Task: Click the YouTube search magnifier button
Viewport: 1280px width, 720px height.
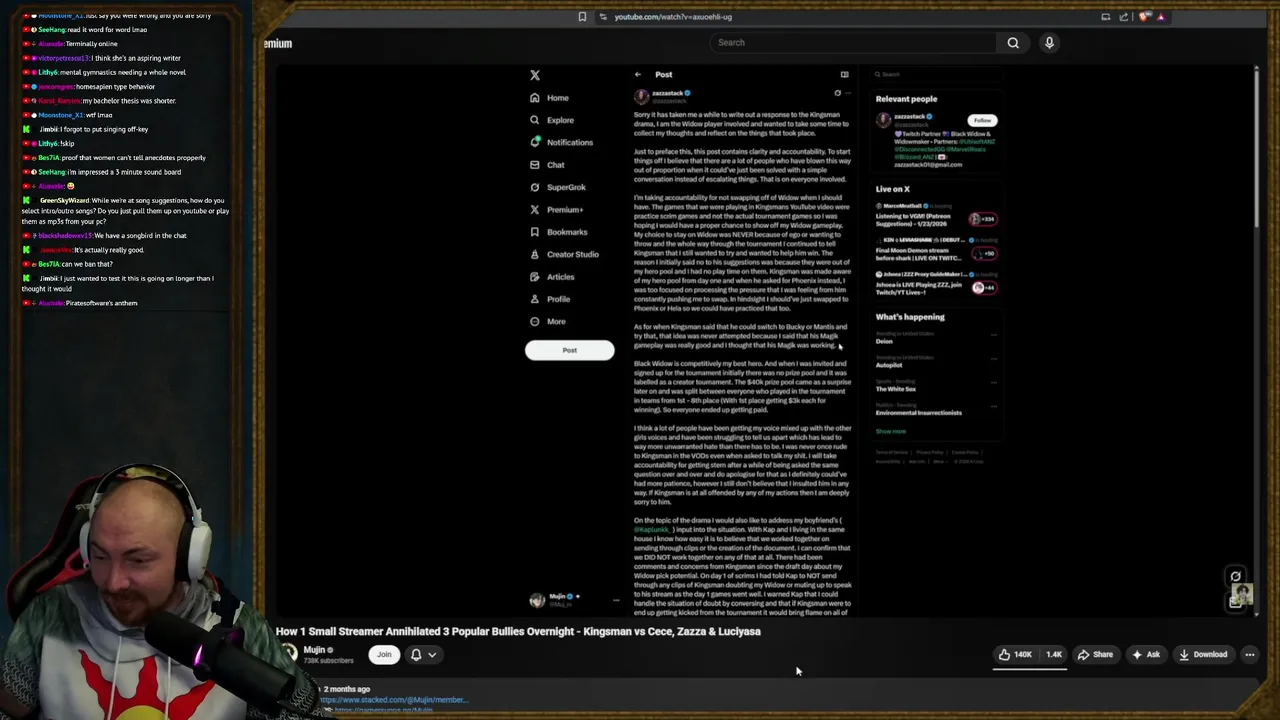Action: (x=1013, y=42)
